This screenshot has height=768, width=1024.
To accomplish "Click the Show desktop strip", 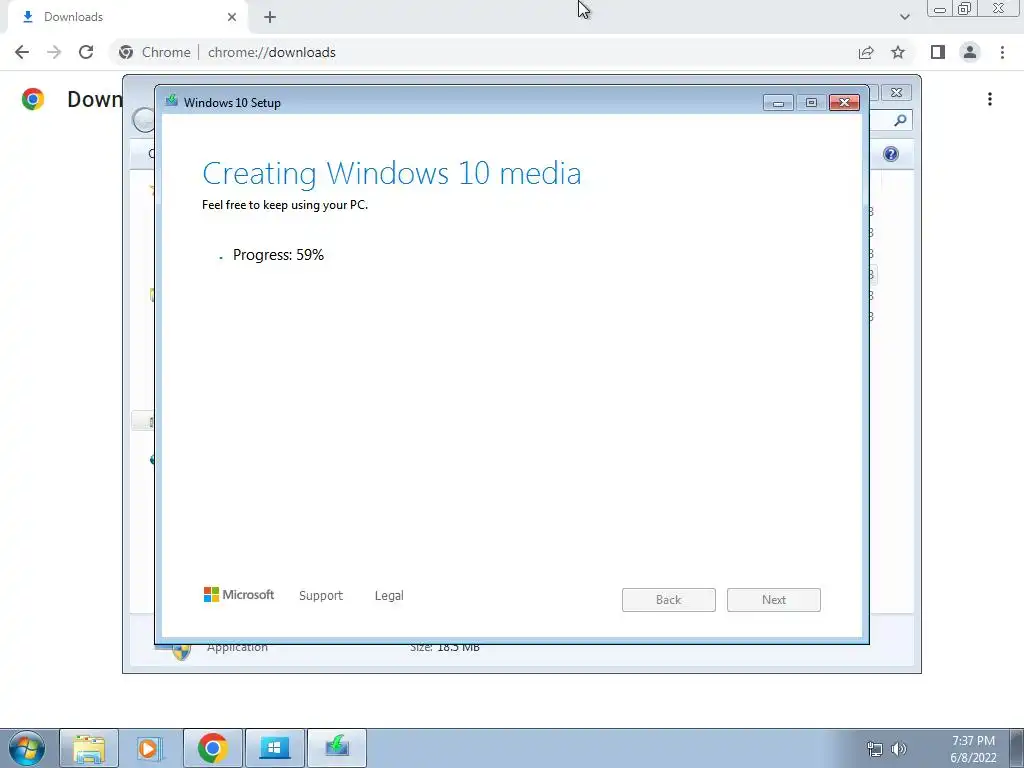I will (1017, 748).
